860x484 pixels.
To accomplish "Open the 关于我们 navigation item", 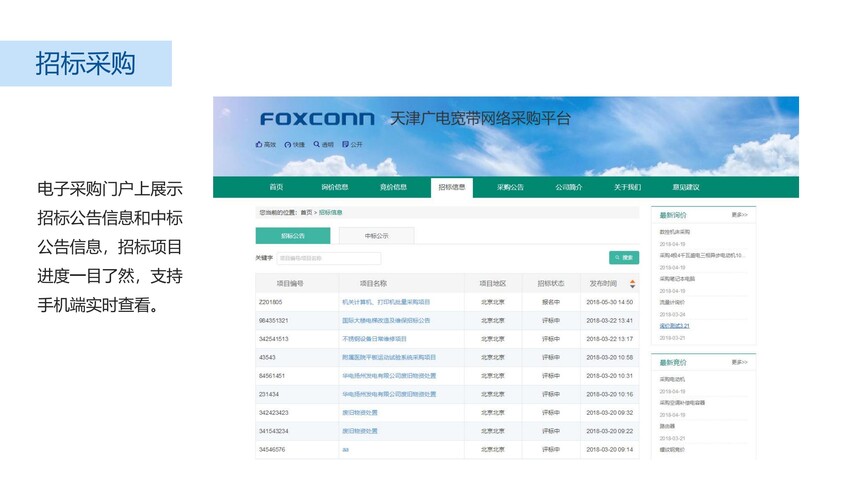I will coord(627,187).
